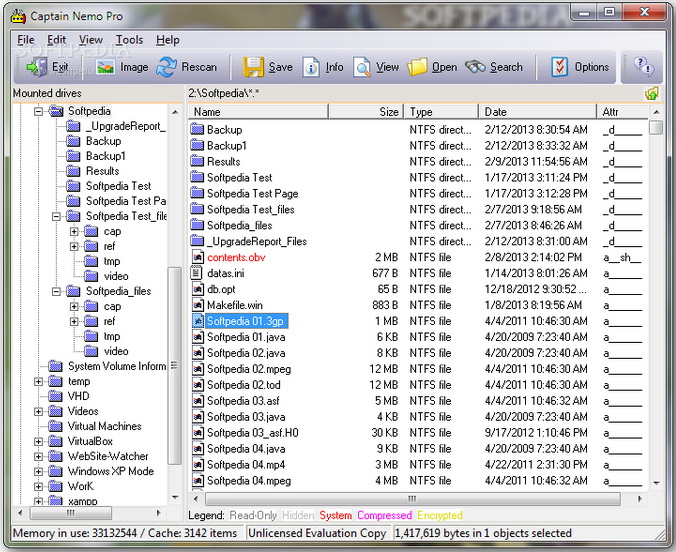Click the Makefile.win file icon

(197, 305)
